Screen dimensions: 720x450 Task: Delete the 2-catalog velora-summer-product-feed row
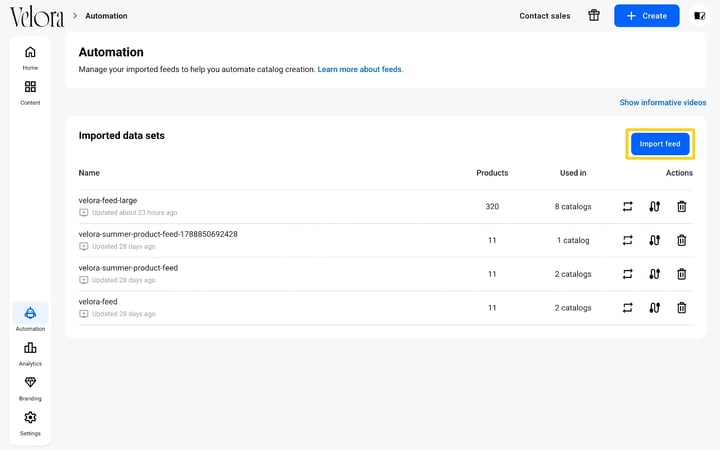point(681,274)
